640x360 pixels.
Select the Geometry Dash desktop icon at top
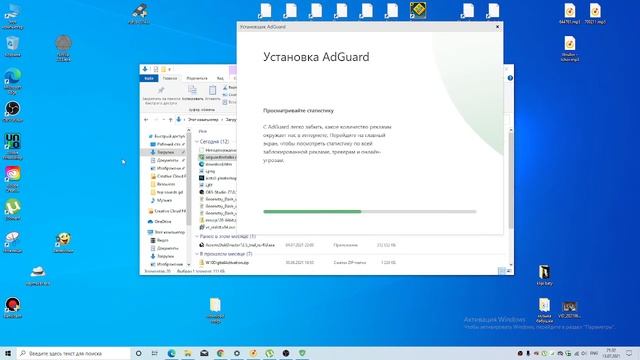(x=418, y=11)
